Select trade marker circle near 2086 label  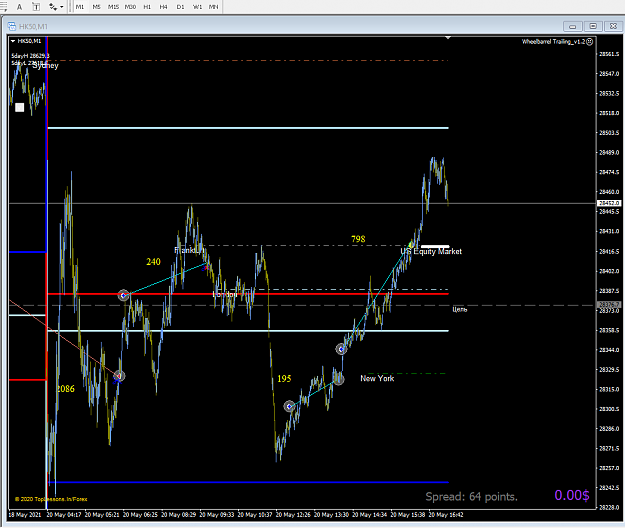[x=119, y=376]
